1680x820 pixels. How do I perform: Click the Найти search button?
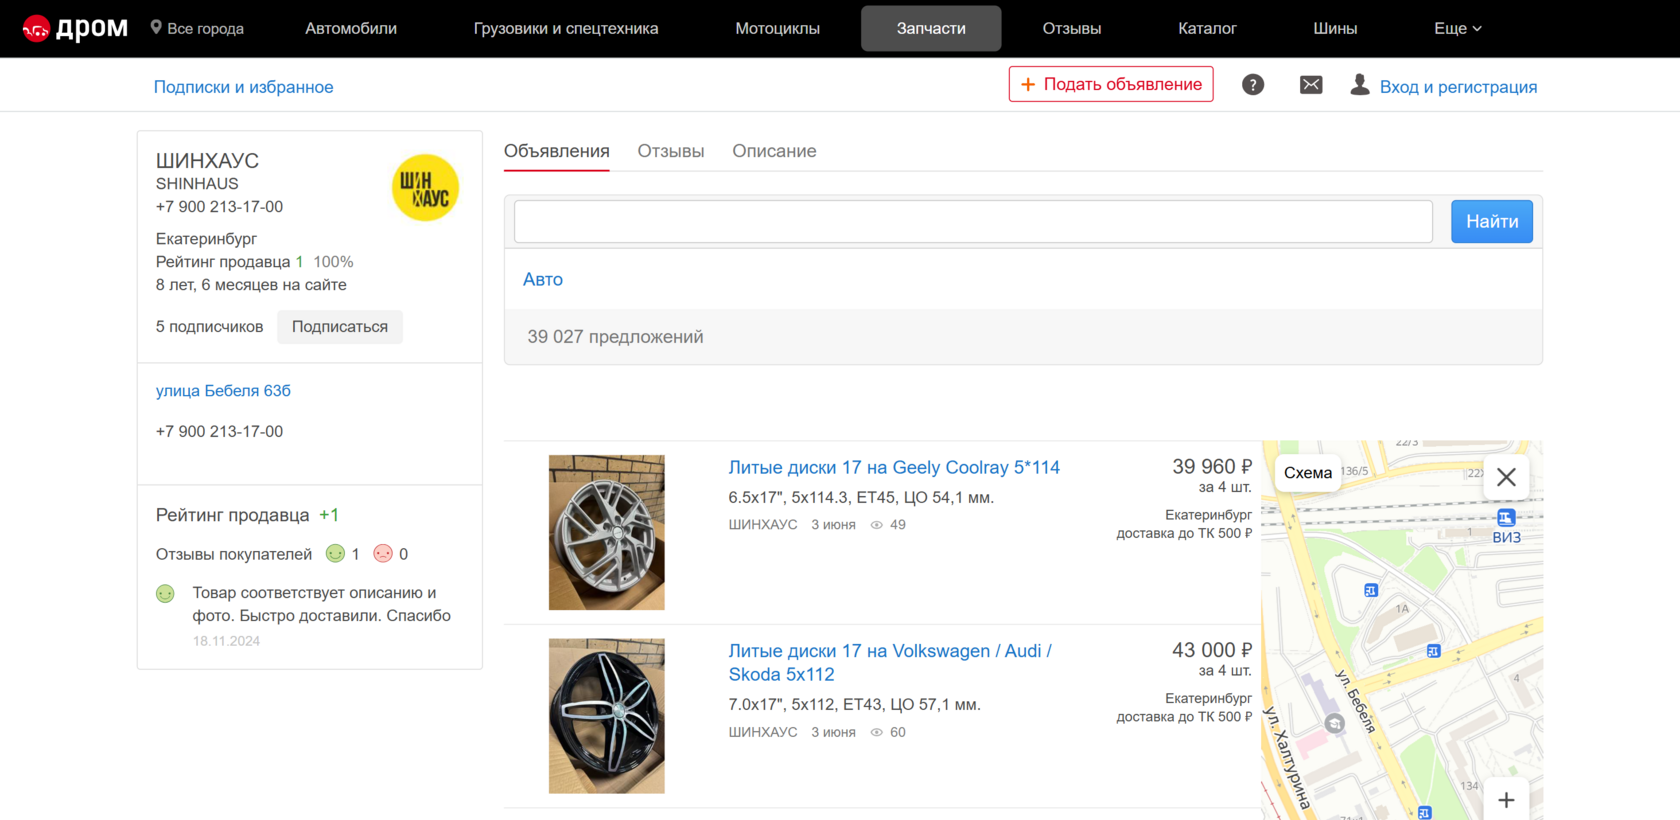coord(1492,221)
